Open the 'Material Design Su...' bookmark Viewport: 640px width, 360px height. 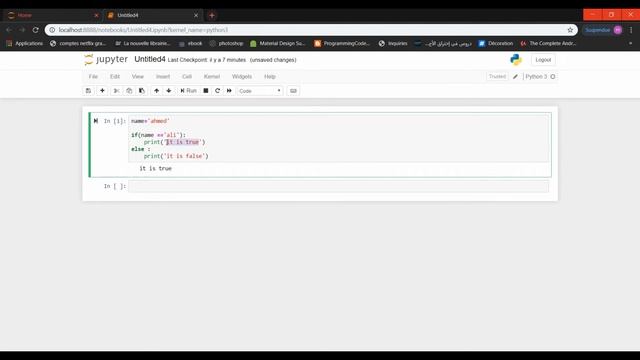(278, 43)
